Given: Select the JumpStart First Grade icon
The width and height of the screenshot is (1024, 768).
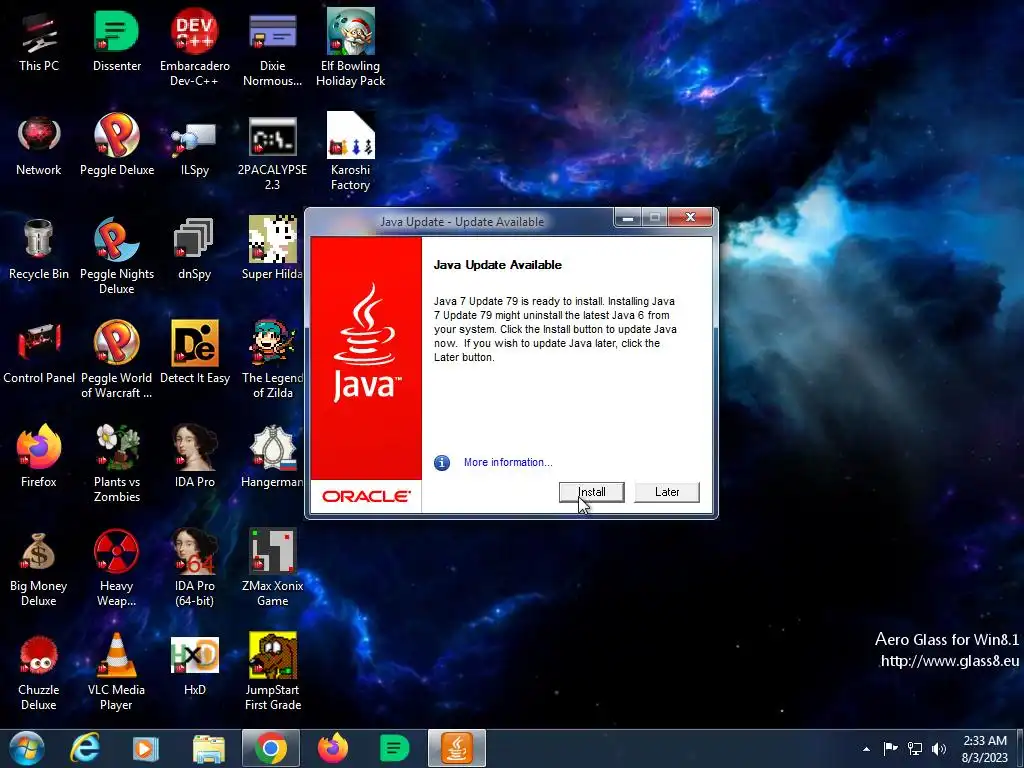Looking at the screenshot, I should pyautogui.click(x=272, y=672).
